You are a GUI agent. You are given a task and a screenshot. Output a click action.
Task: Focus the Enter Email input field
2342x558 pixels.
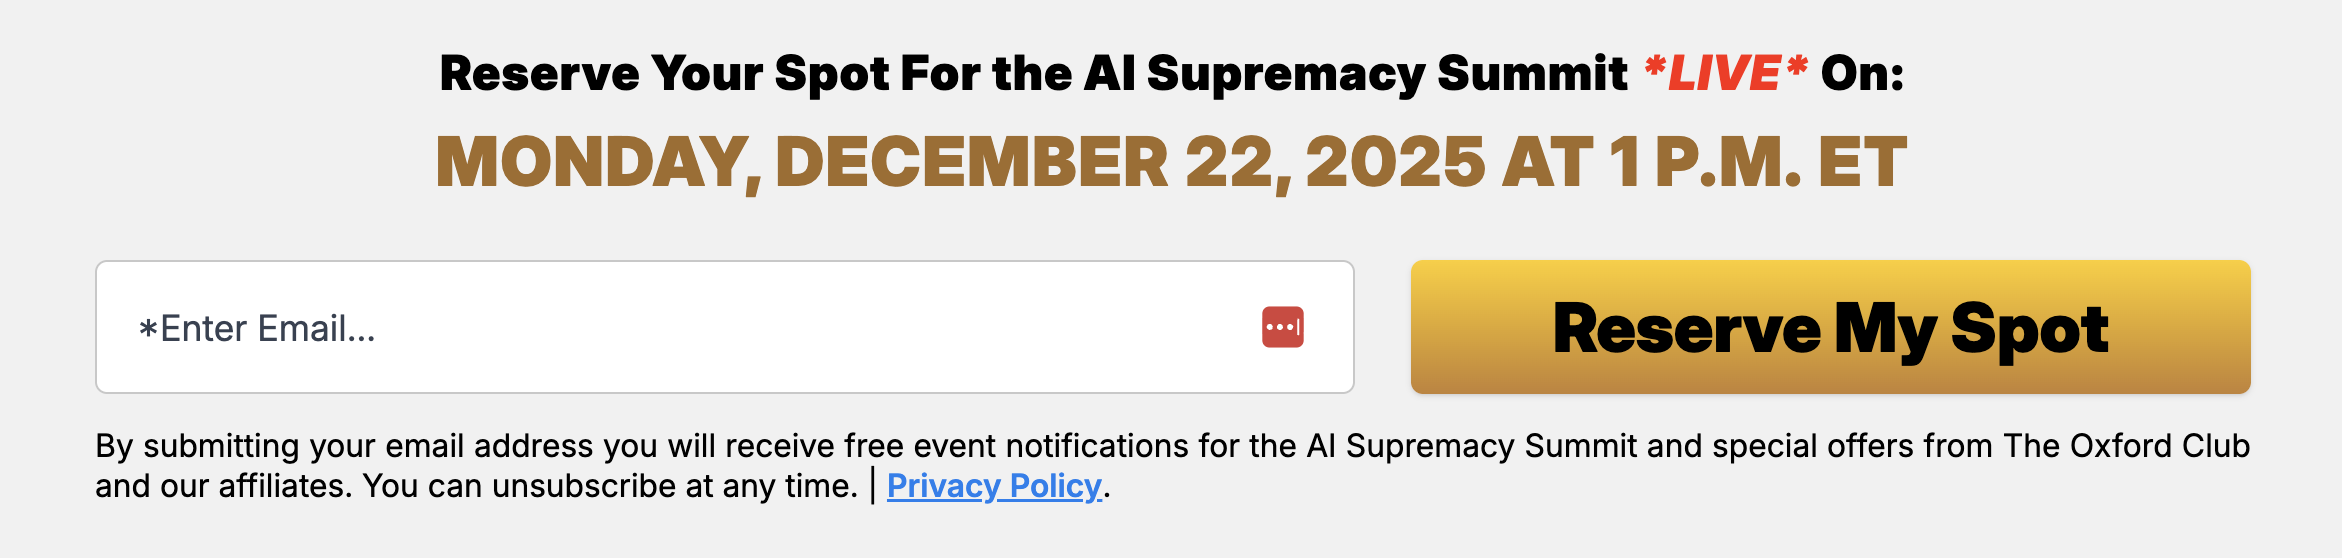(700, 327)
